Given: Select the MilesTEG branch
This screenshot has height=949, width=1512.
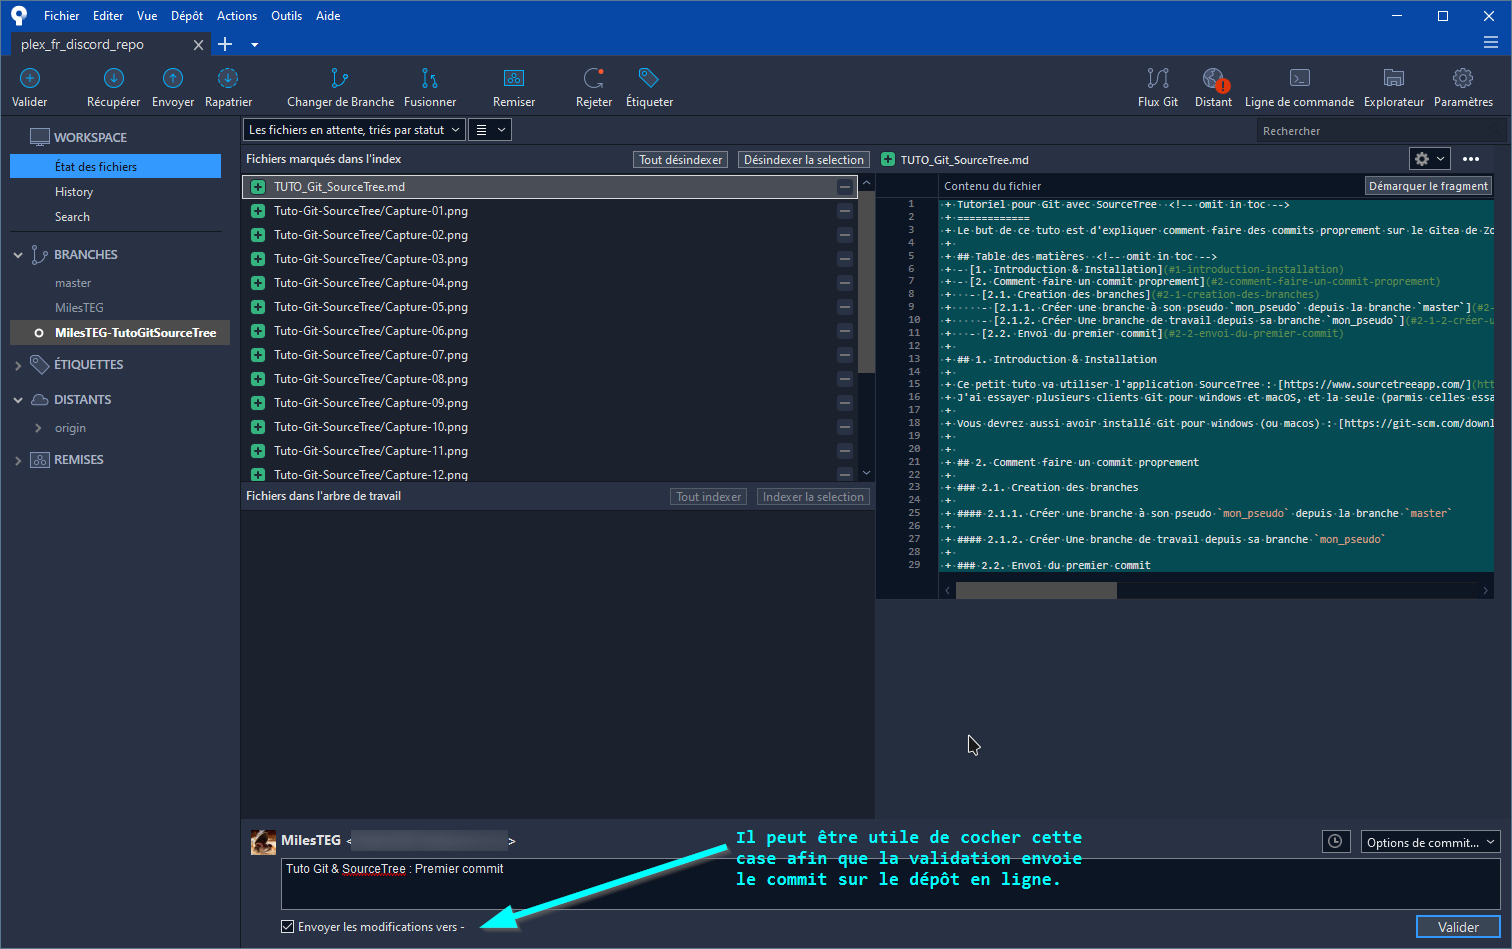Looking at the screenshot, I should 79,308.
